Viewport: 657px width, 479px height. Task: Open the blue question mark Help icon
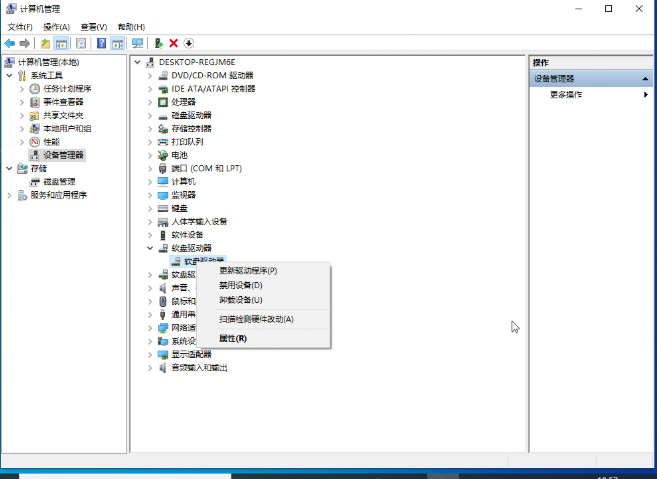pyautogui.click(x=101, y=43)
